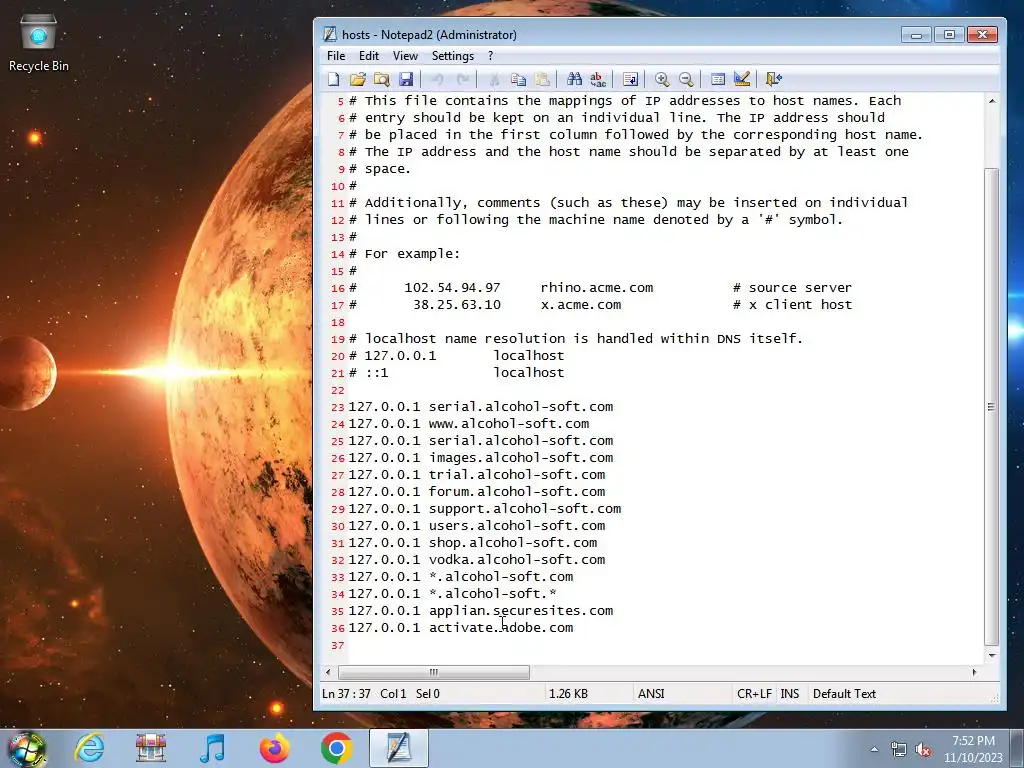Click the Cut scissors icon
This screenshot has height=768, width=1024.
click(494, 80)
